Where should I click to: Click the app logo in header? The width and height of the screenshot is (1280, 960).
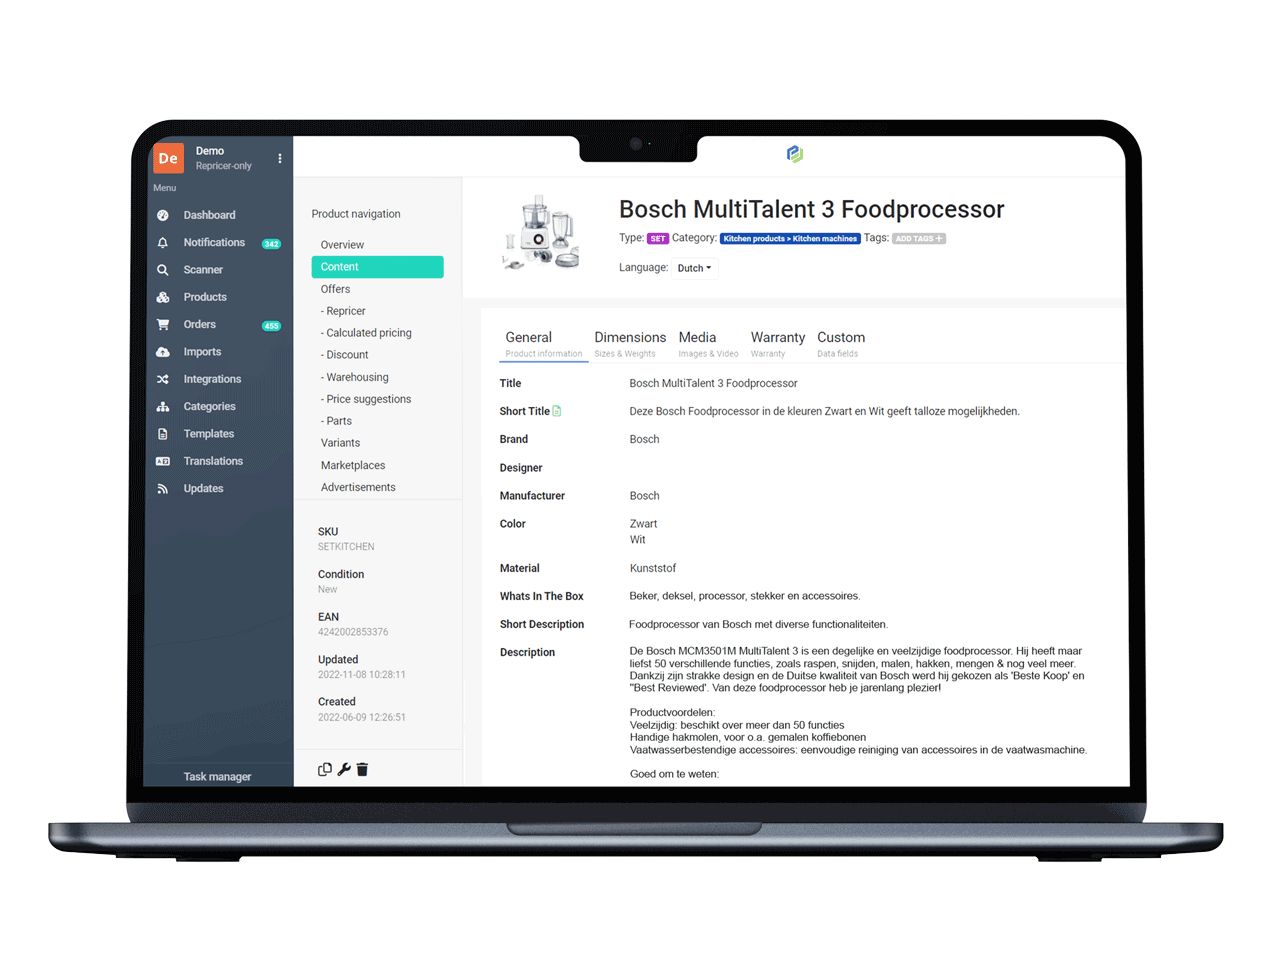(x=795, y=153)
